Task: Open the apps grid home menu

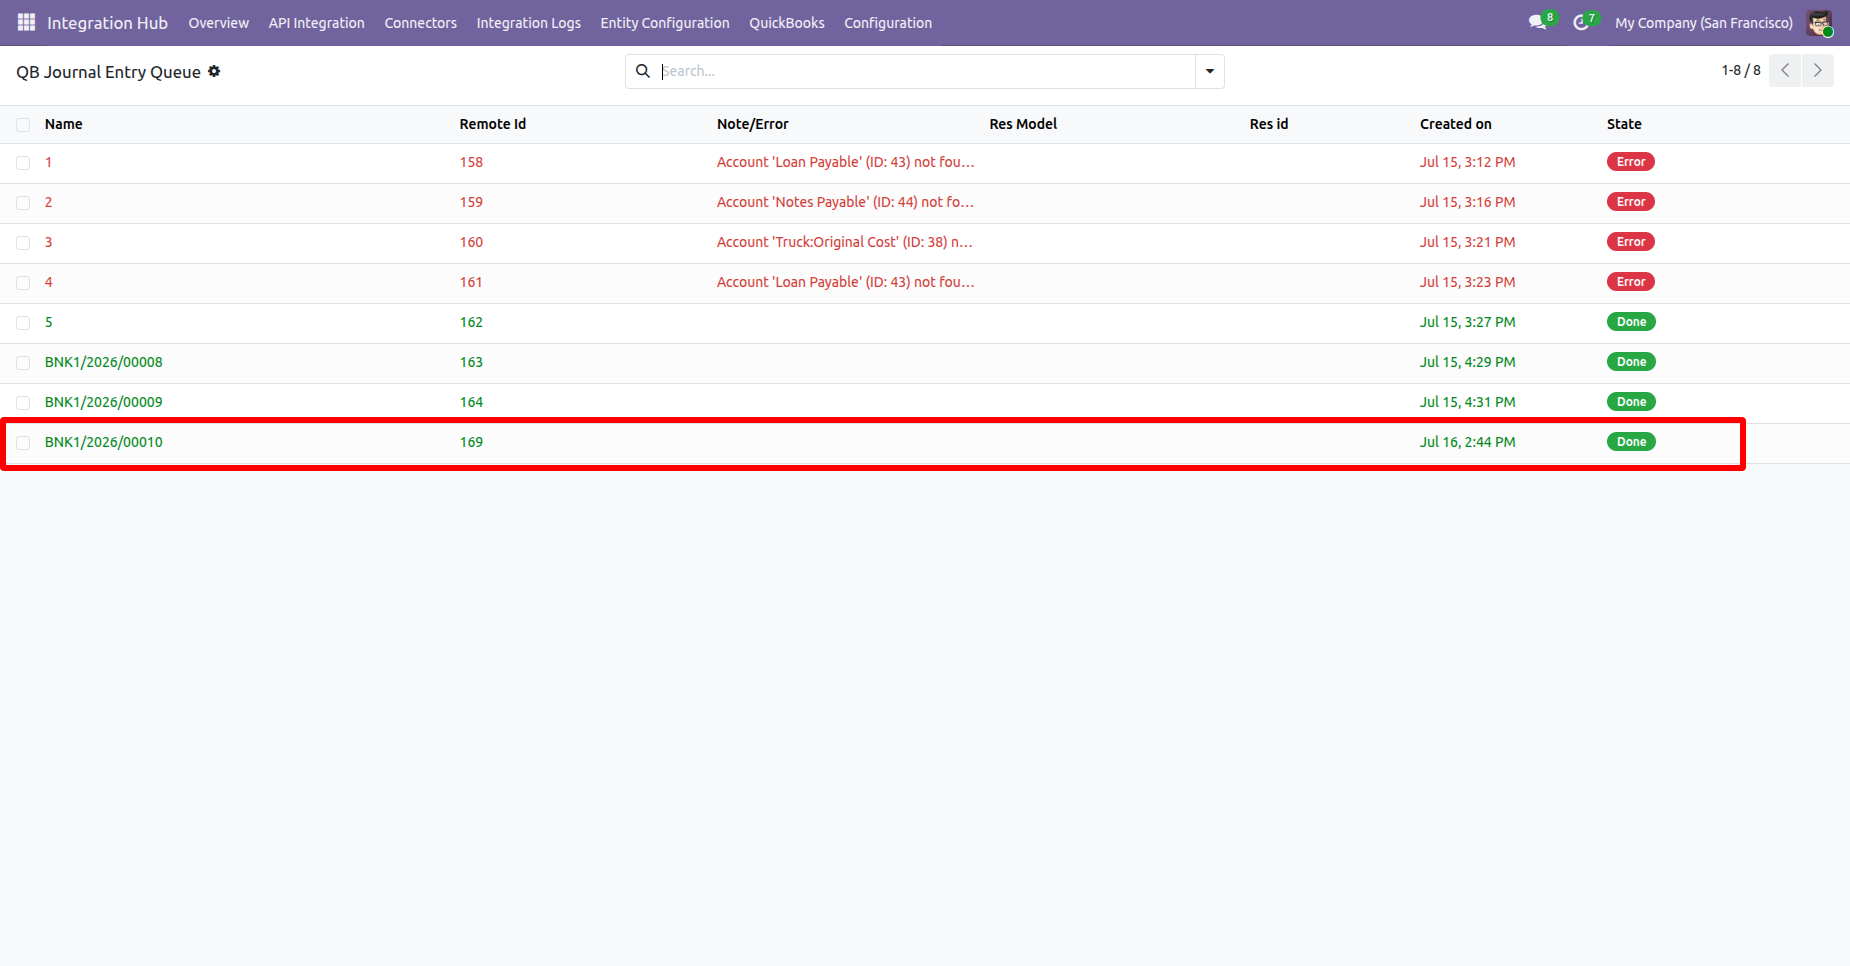Action: pyautogui.click(x=26, y=22)
